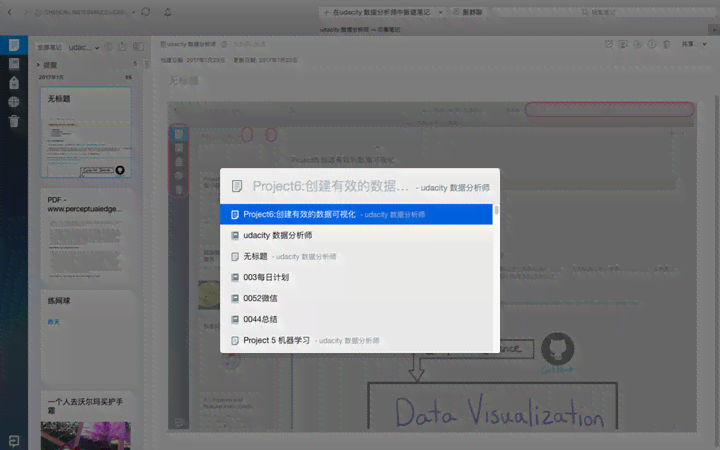Click the sidebar's bottom collapse icon
Screen dimensions: 720x450
point(14,441)
